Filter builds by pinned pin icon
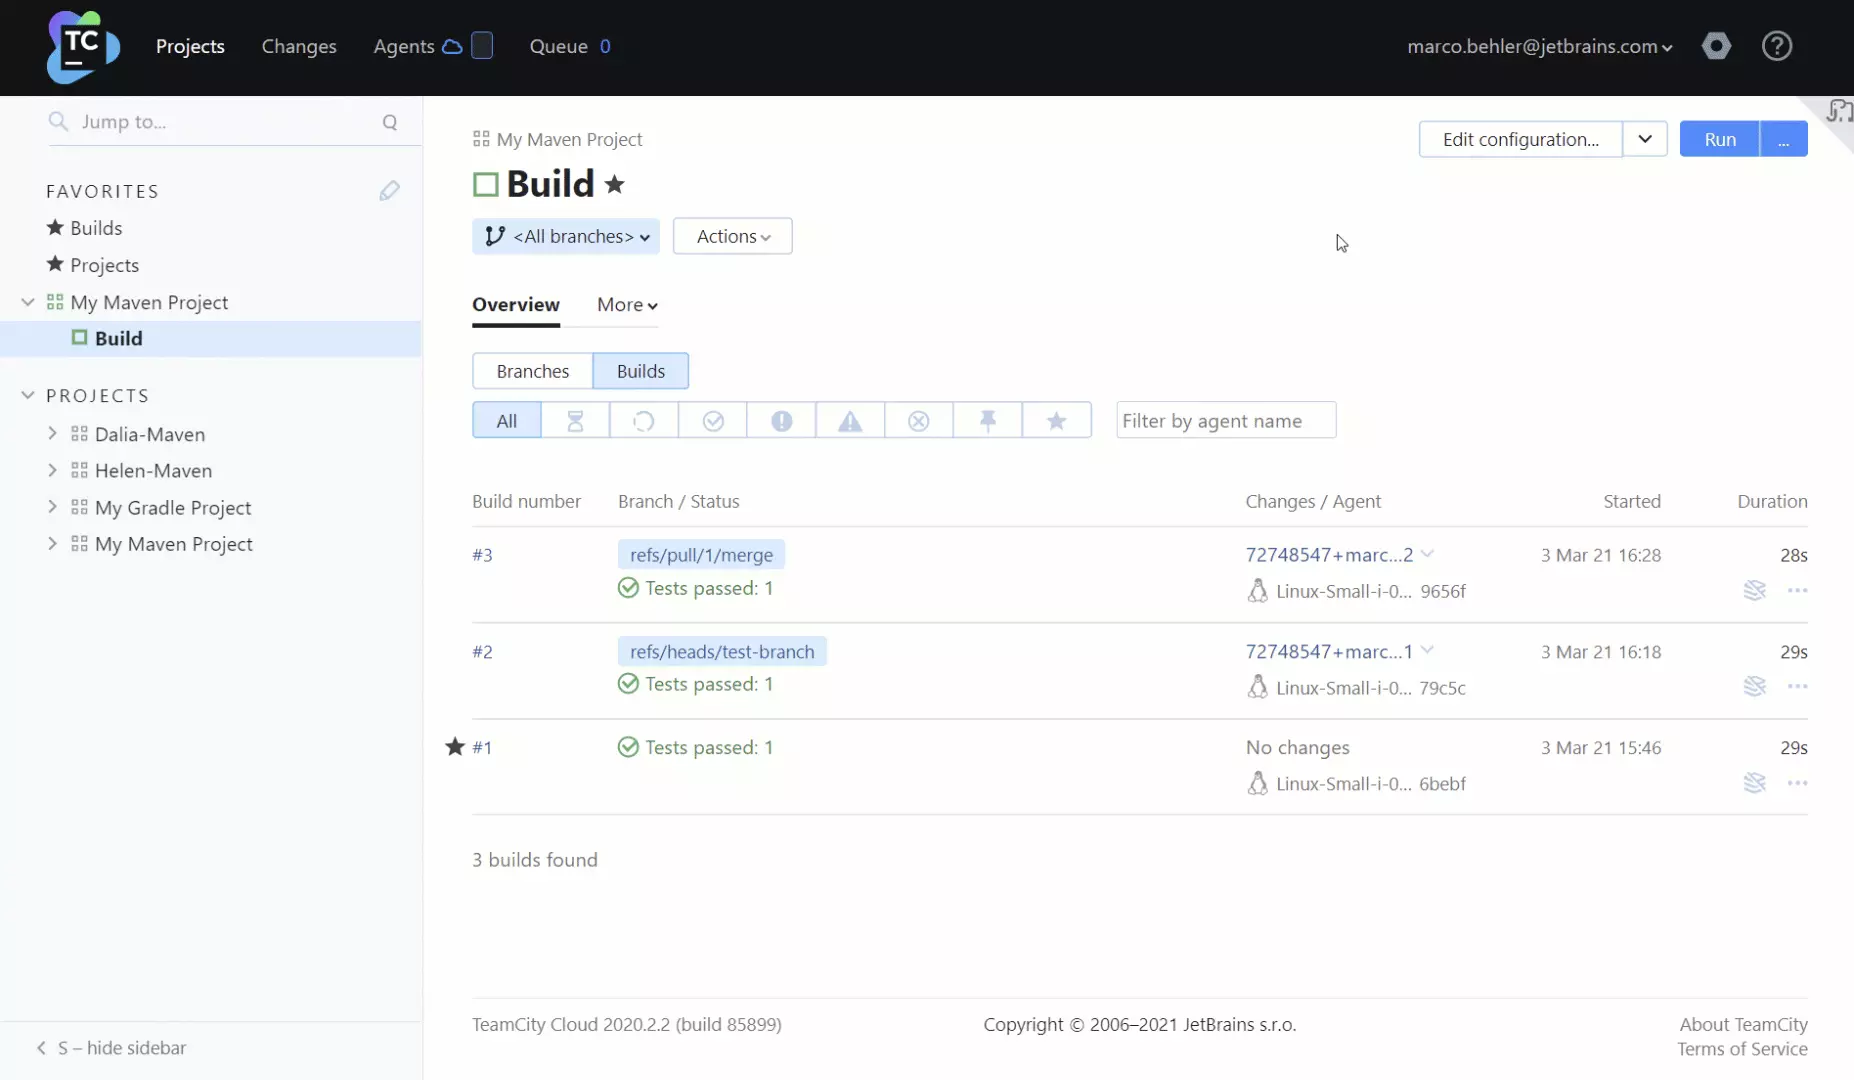This screenshot has width=1854, height=1080. 987,421
